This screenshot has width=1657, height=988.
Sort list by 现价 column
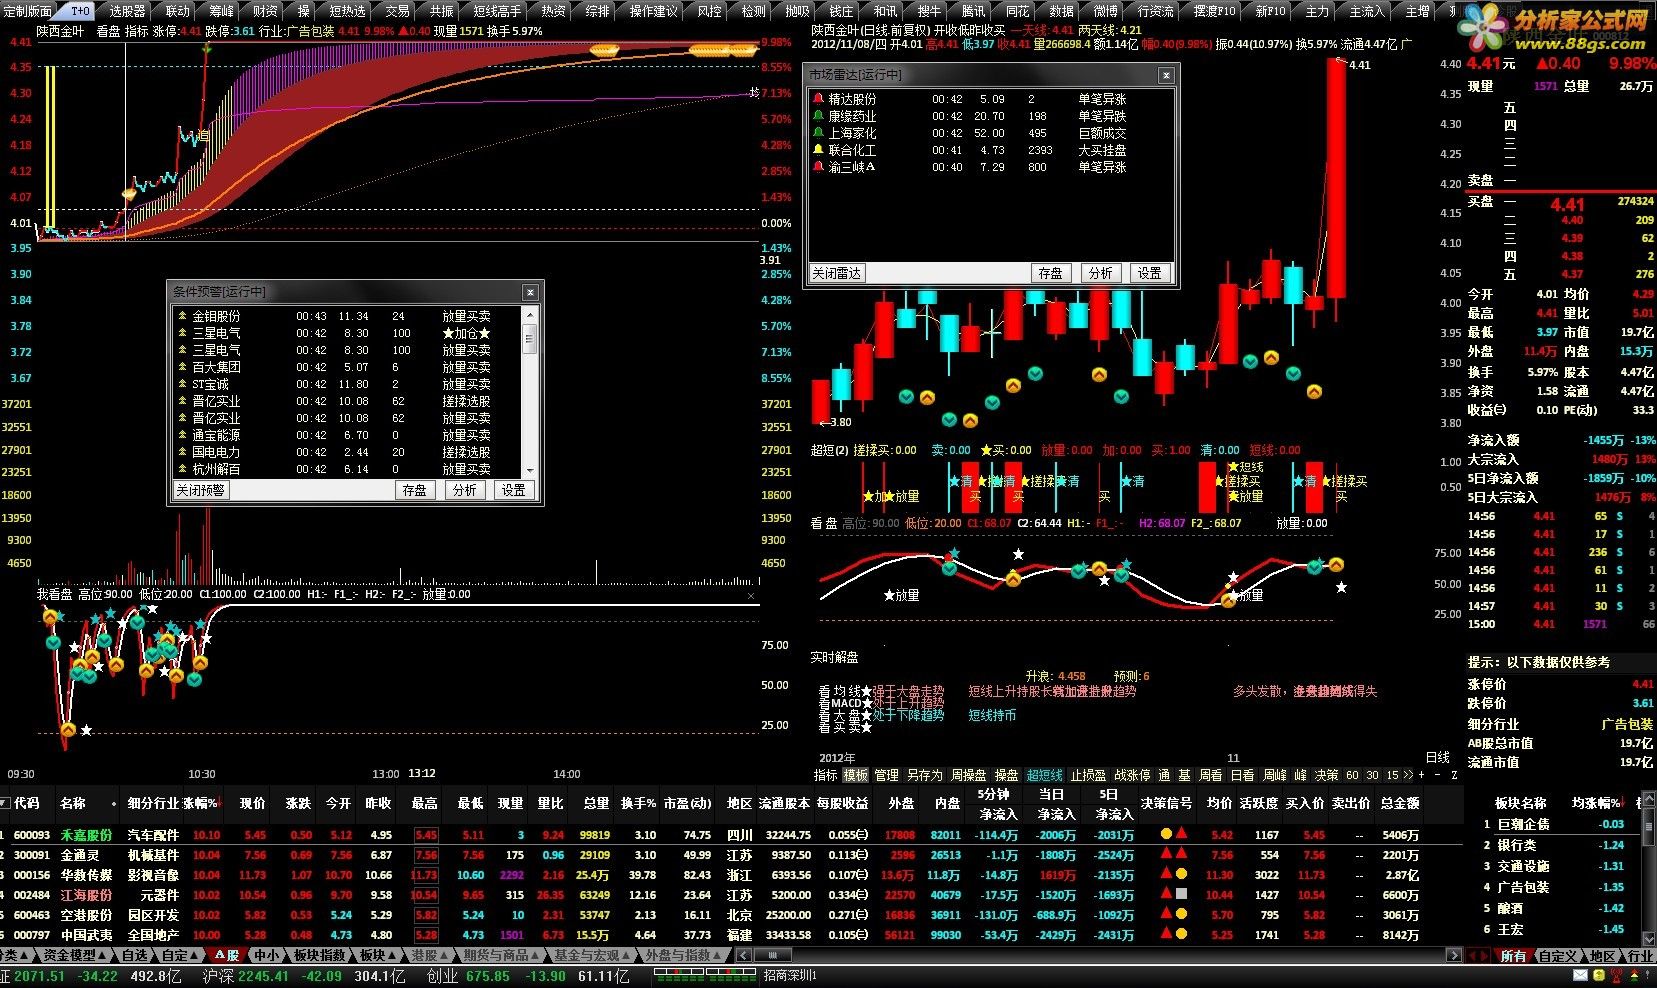(x=252, y=803)
